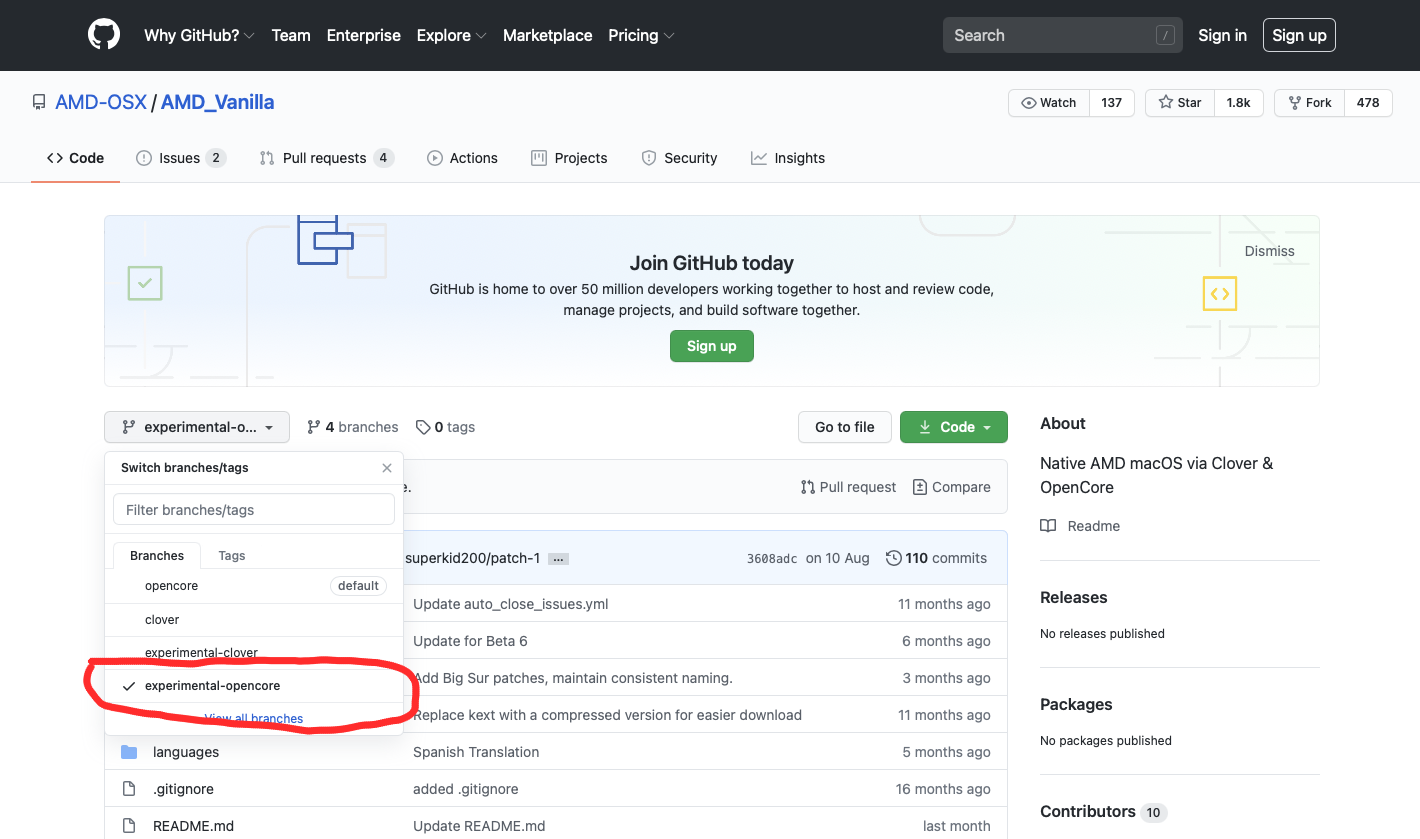
Task: Focus the Filter branches/tags input
Action: 254,510
